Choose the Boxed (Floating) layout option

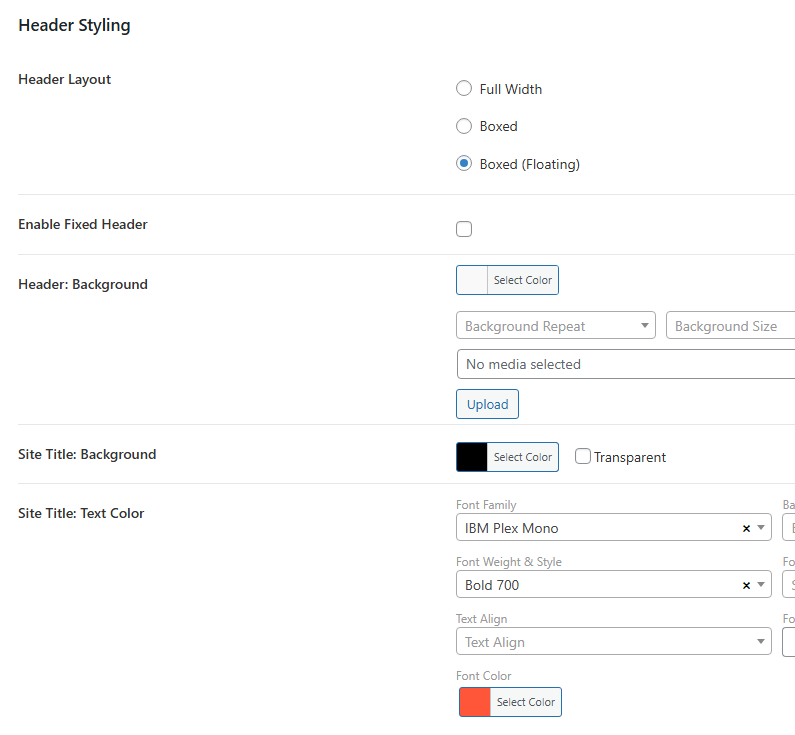464,164
